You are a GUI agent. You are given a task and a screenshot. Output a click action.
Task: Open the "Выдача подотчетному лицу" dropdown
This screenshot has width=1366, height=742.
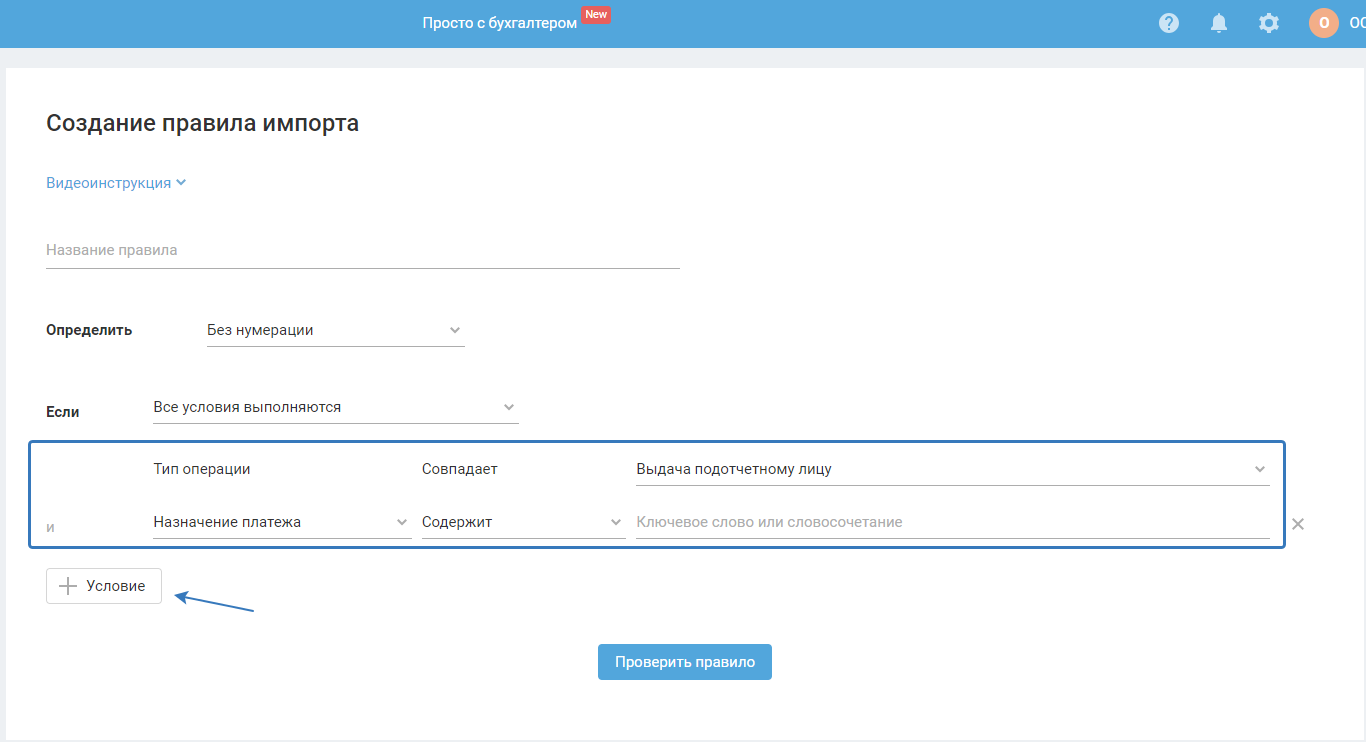(x=953, y=469)
